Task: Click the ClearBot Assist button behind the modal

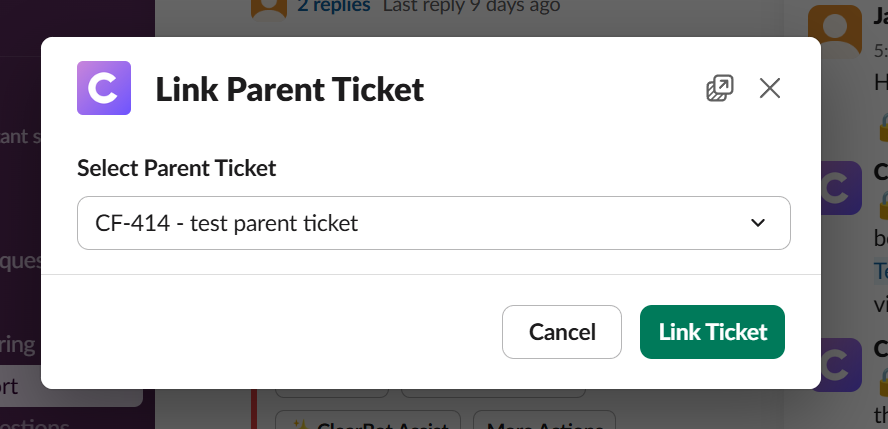Action: (x=367, y=422)
